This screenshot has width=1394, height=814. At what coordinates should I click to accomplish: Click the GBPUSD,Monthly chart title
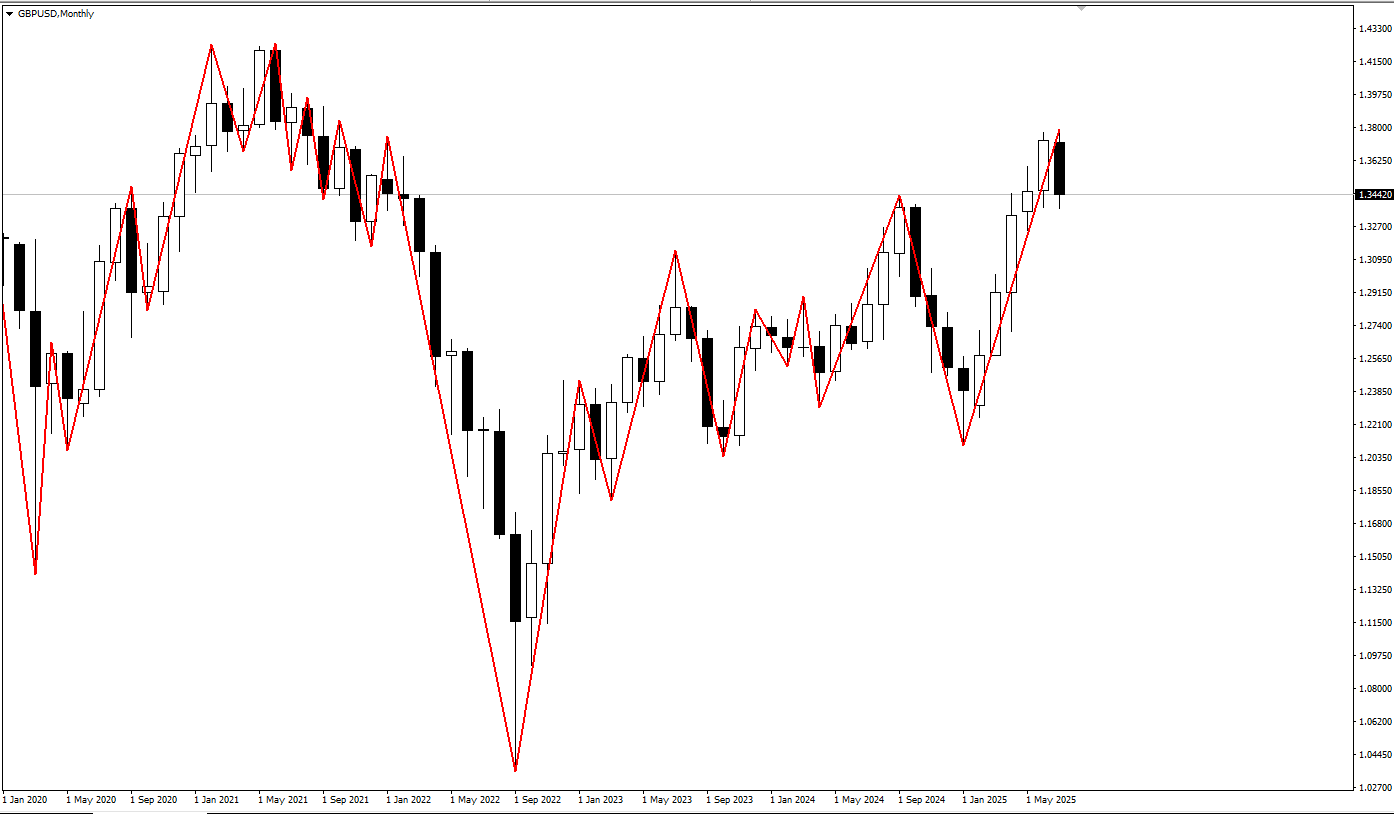[x=56, y=14]
